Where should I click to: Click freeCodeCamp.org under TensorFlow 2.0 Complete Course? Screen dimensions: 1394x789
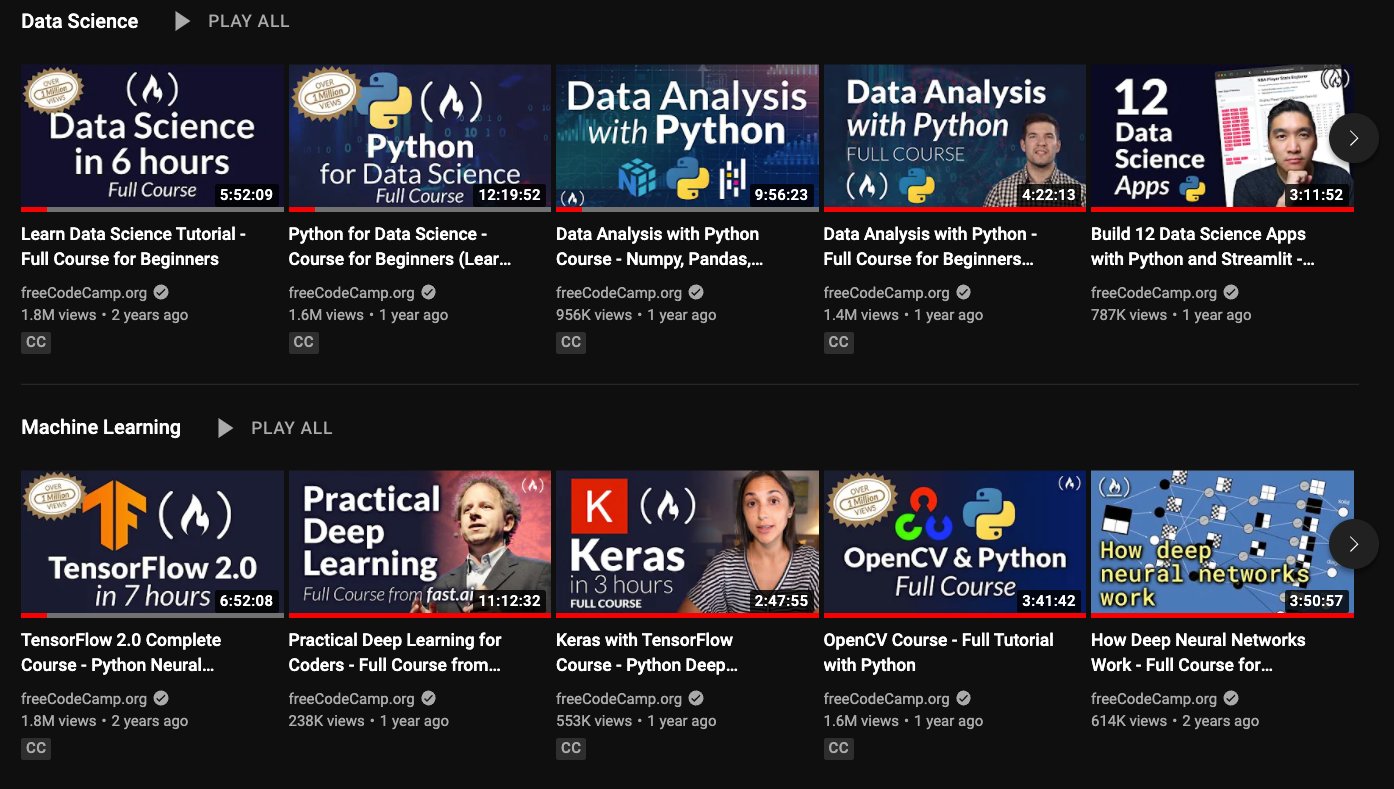pyautogui.click(x=84, y=699)
